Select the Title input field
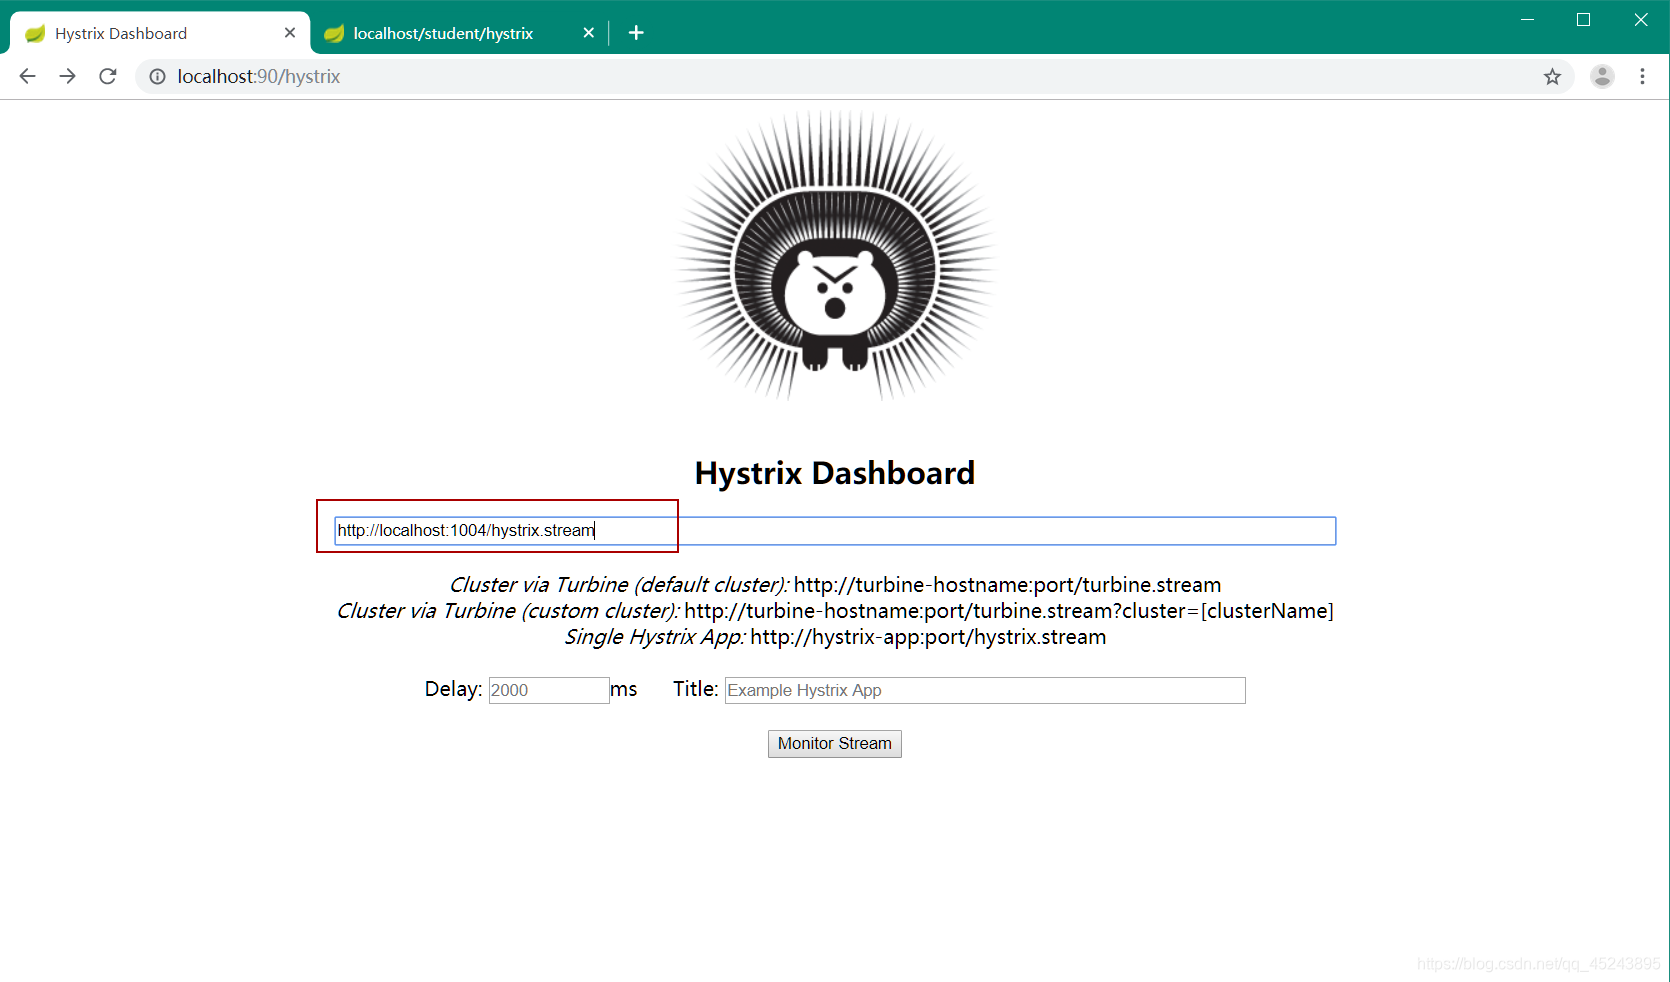 pos(985,690)
